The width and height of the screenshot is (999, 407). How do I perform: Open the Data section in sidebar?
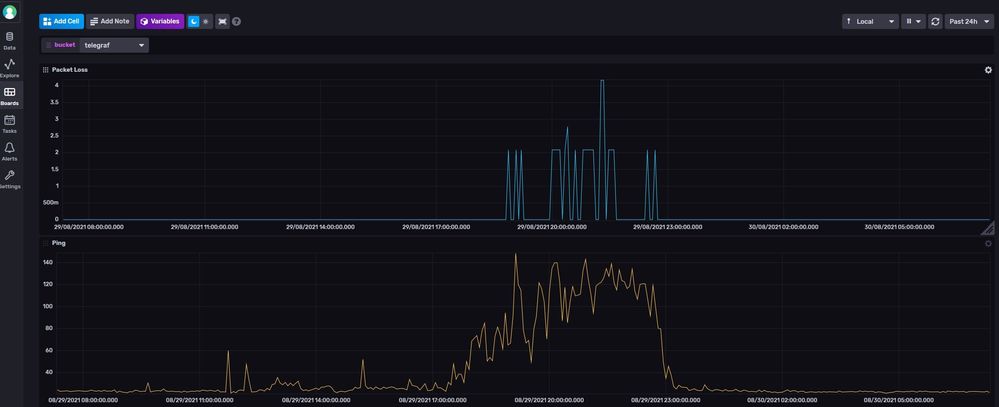pos(10,41)
